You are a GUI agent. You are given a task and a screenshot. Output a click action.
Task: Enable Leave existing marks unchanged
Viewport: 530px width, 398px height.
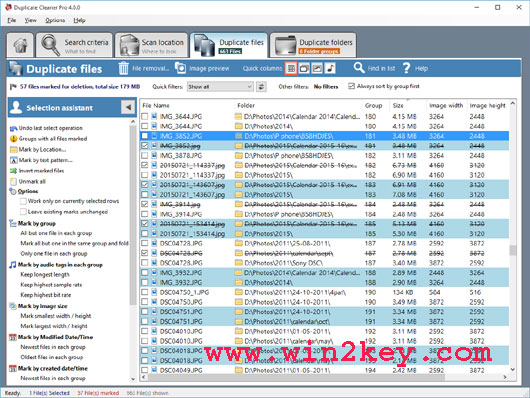coord(23,212)
